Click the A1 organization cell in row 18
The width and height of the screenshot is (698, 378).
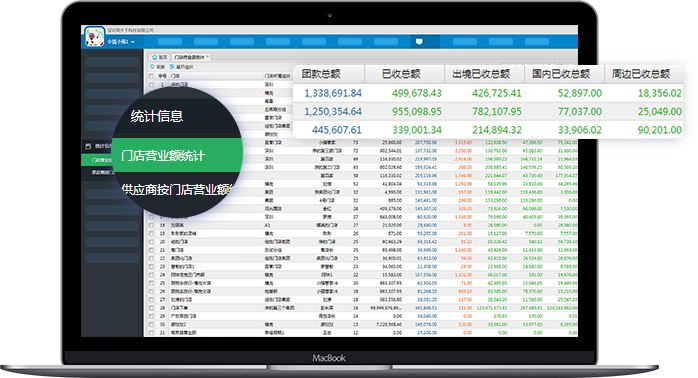(x=267, y=225)
